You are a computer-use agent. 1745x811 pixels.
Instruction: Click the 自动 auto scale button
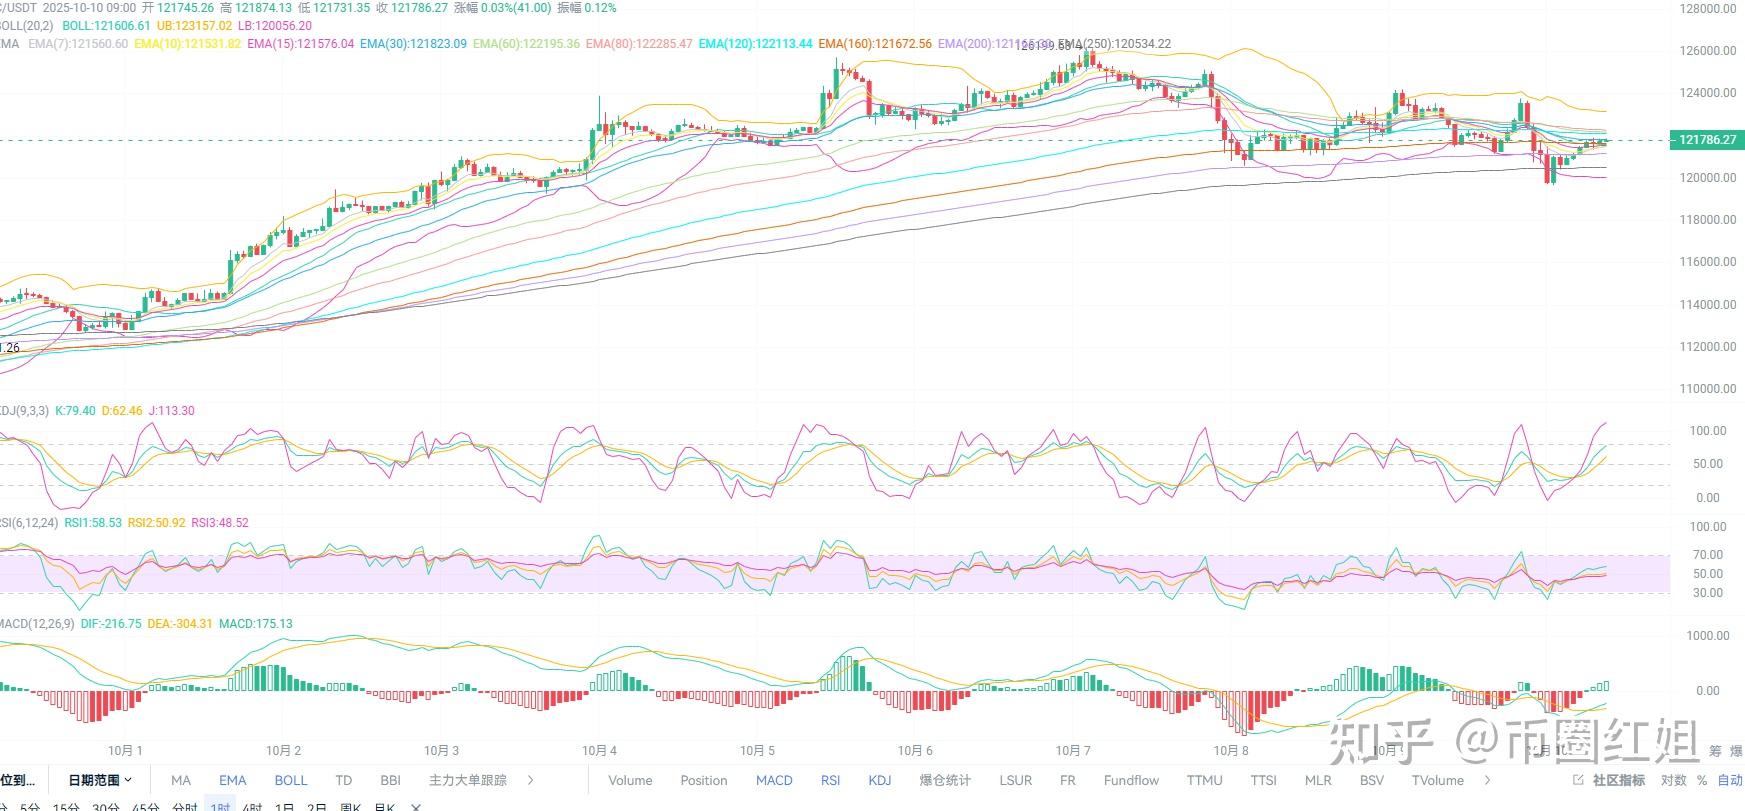pyautogui.click(x=1729, y=780)
